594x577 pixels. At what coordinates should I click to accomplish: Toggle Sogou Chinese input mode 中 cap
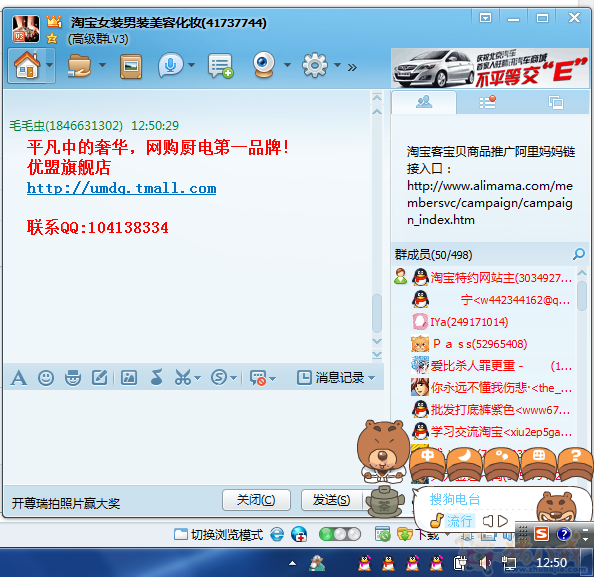tap(428, 464)
